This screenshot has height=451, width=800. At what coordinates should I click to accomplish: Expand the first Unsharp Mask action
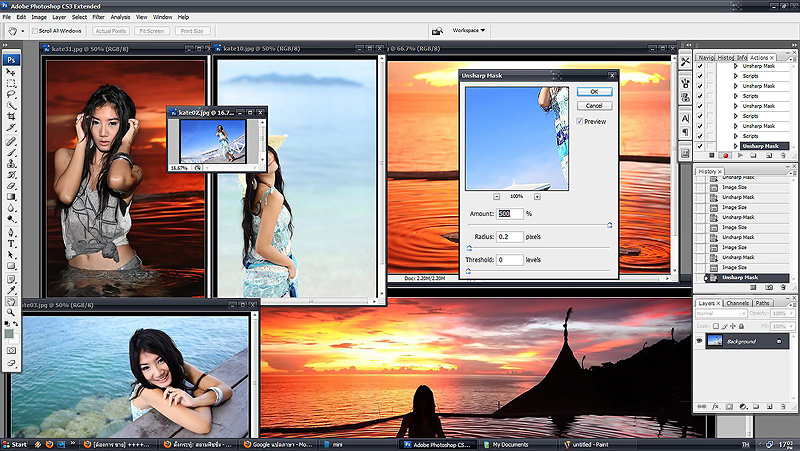pyautogui.click(x=736, y=66)
